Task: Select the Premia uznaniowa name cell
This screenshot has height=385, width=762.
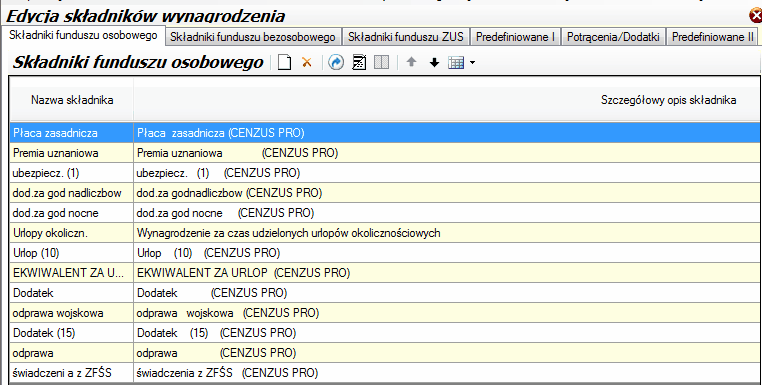Action: [x=71, y=153]
